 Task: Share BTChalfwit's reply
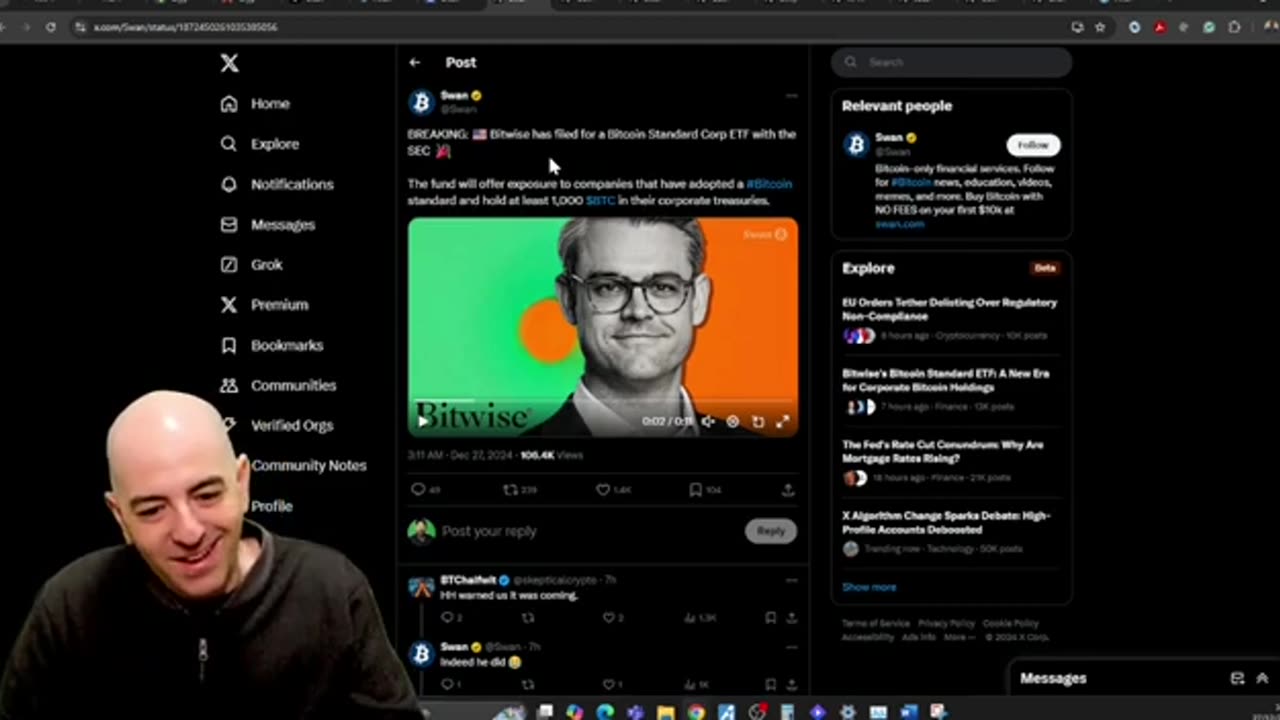point(791,618)
